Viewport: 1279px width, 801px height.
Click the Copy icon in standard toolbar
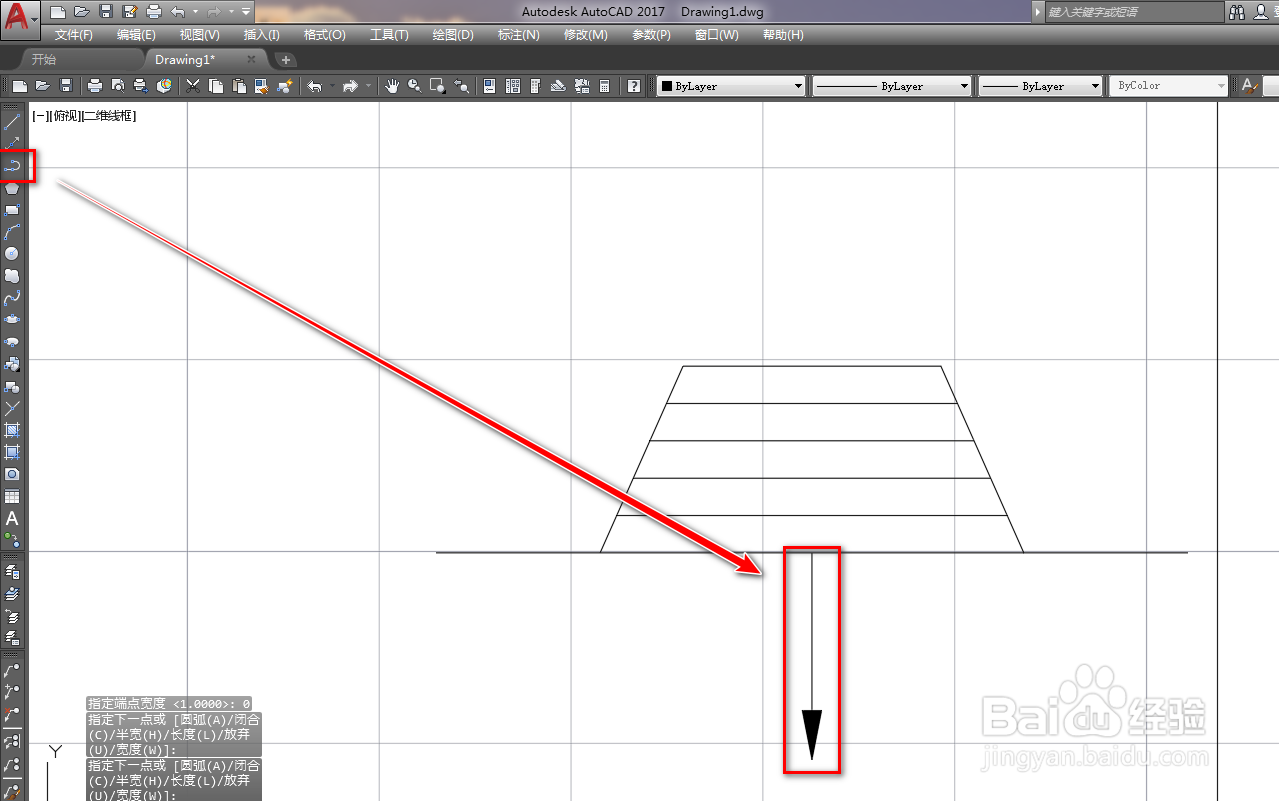click(x=216, y=86)
